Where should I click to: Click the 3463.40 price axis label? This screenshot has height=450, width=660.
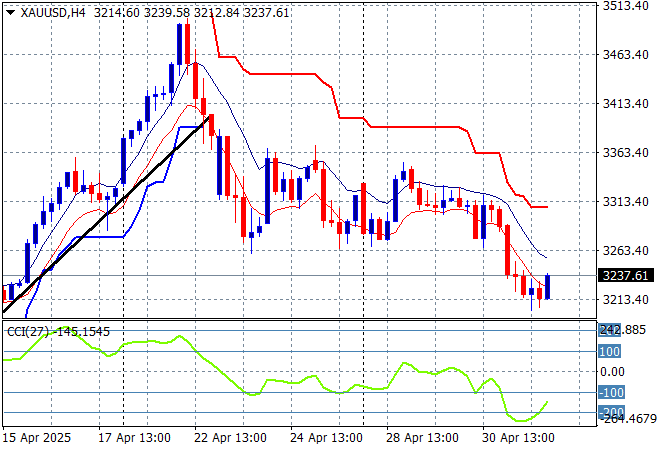(x=625, y=55)
